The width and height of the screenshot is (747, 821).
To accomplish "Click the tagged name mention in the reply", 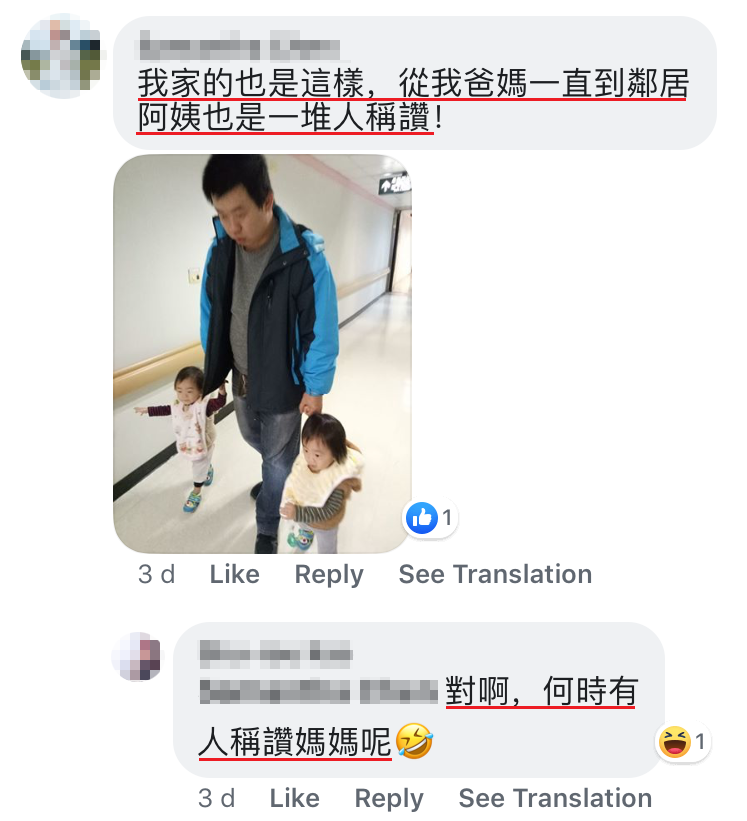I will pos(319,691).
